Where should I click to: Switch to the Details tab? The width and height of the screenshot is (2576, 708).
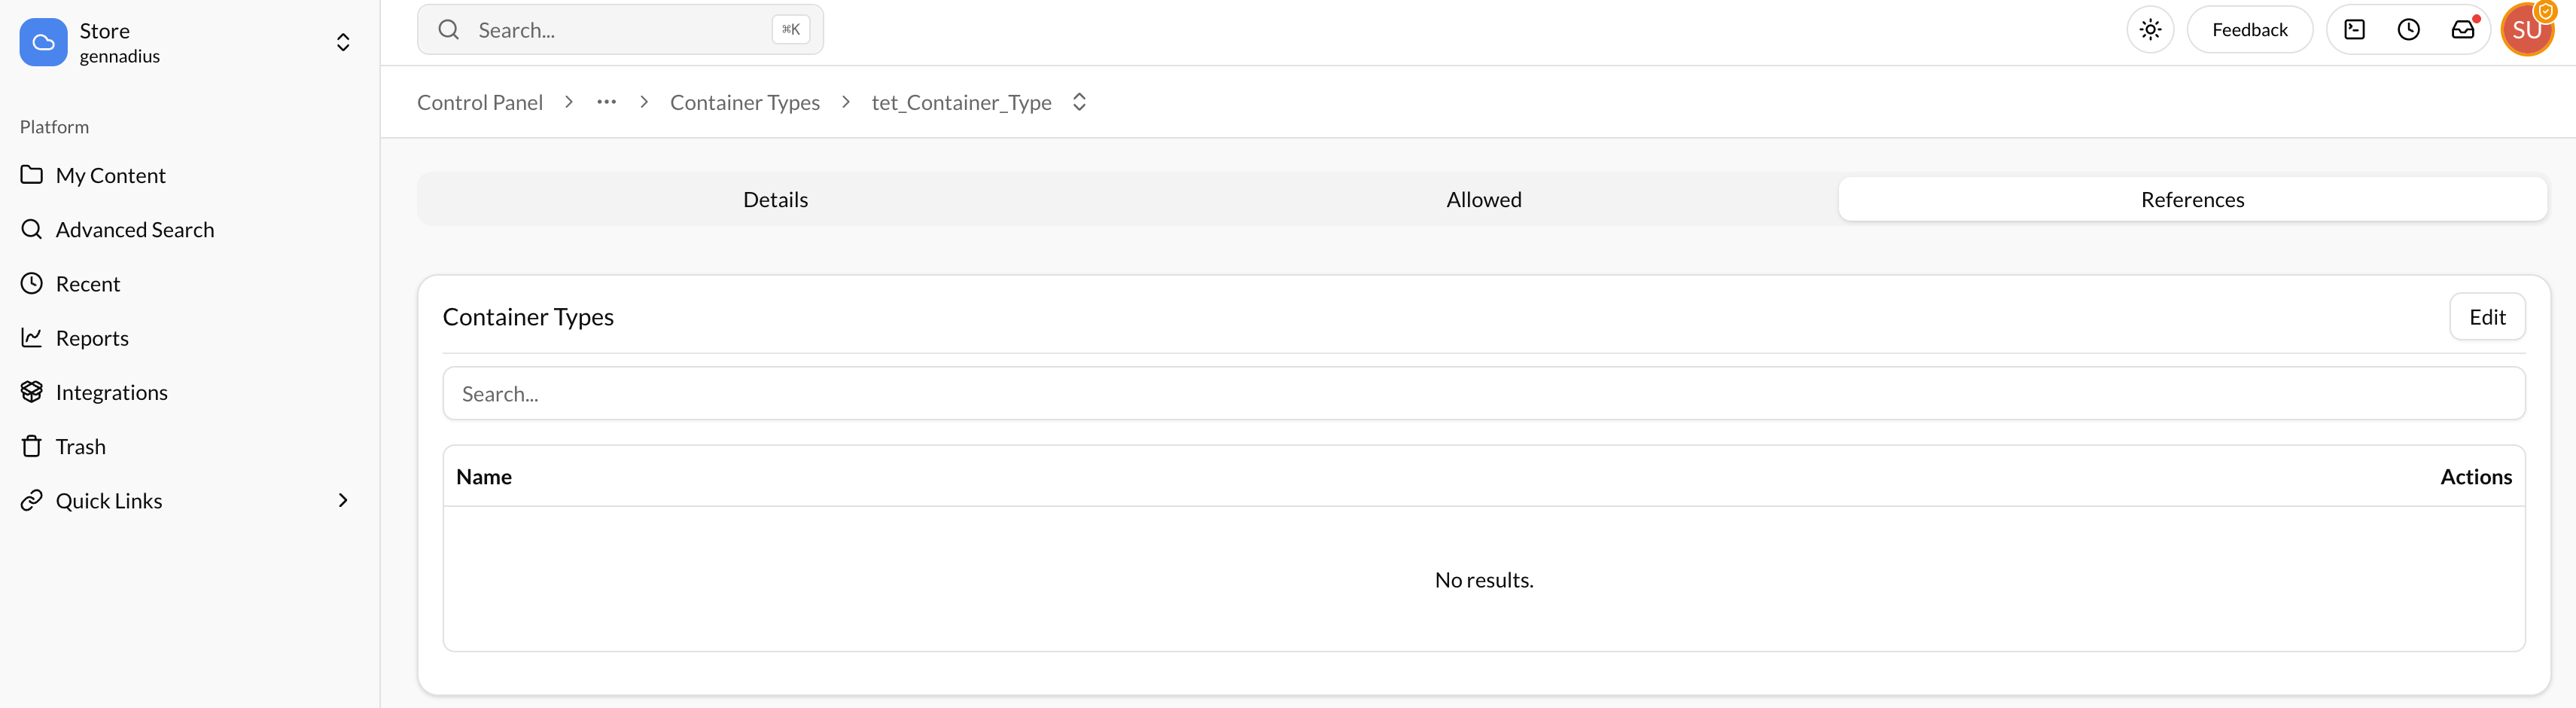pos(775,199)
